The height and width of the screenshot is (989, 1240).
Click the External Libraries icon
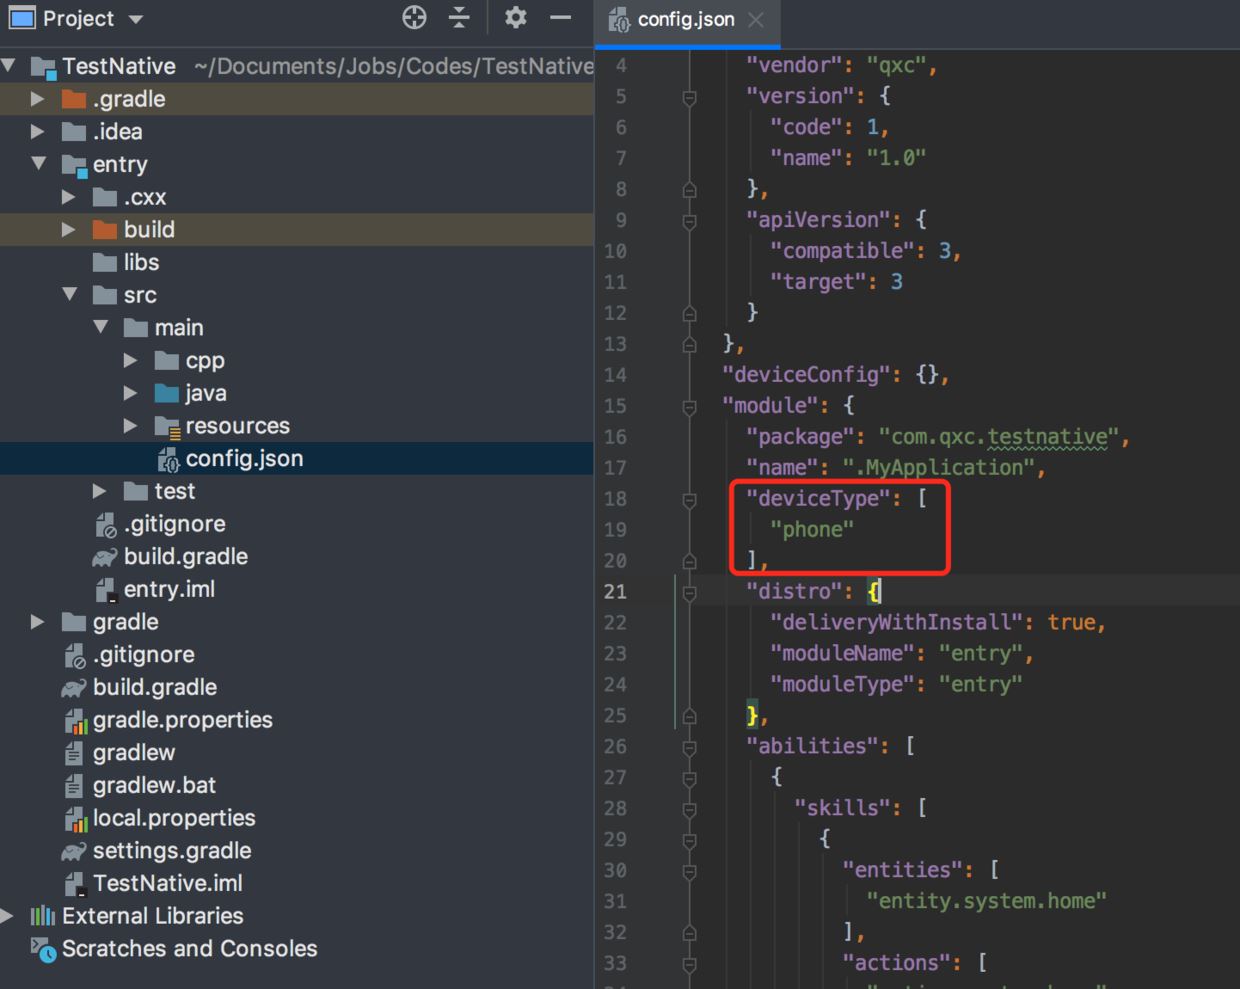coord(43,916)
